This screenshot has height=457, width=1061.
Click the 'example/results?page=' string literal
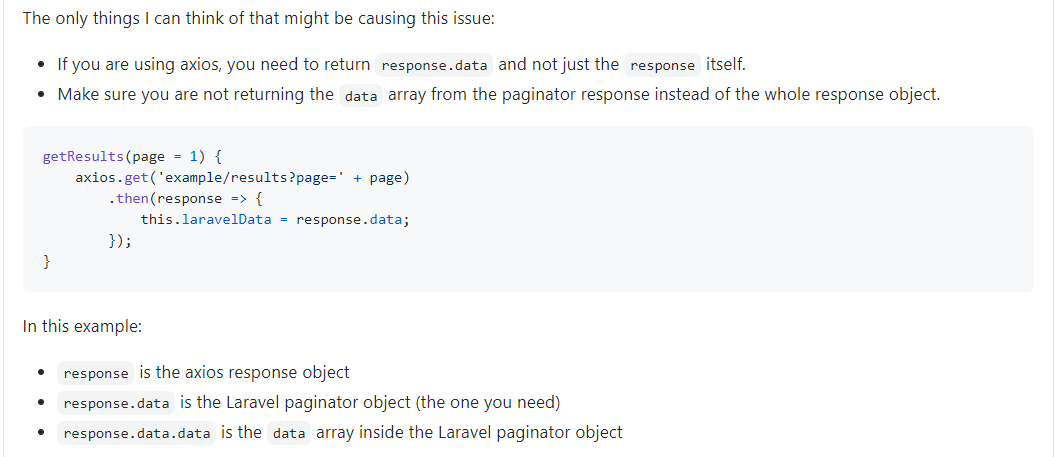click(253, 178)
